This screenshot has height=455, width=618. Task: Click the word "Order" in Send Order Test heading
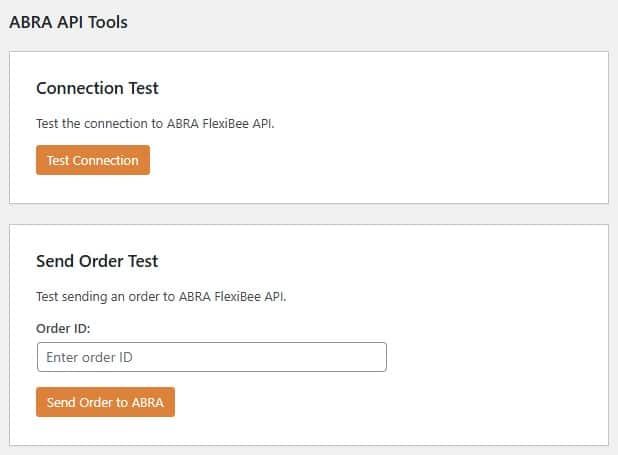tap(102, 261)
